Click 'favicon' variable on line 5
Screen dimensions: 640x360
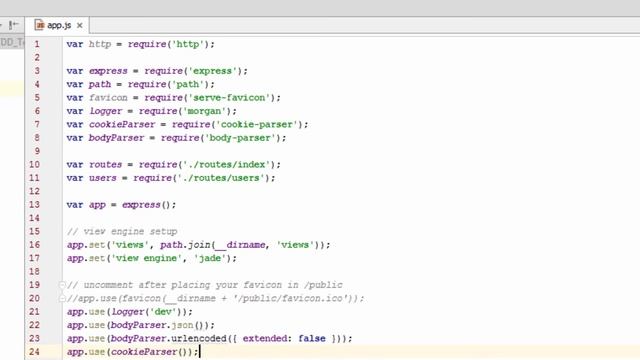click(108, 98)
